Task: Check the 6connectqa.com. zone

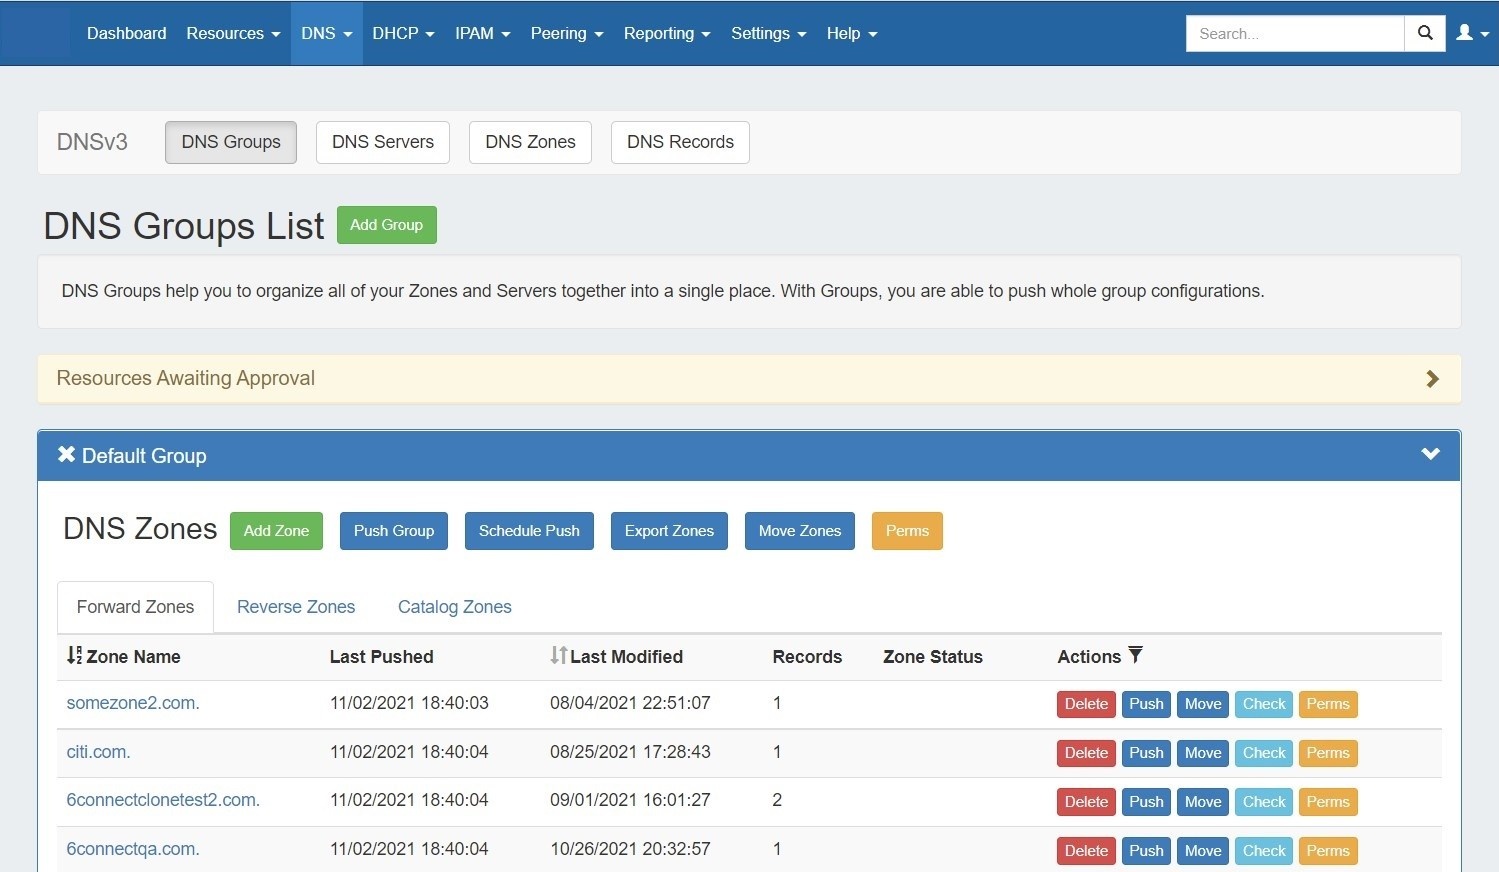Action: pos(1264,851)
